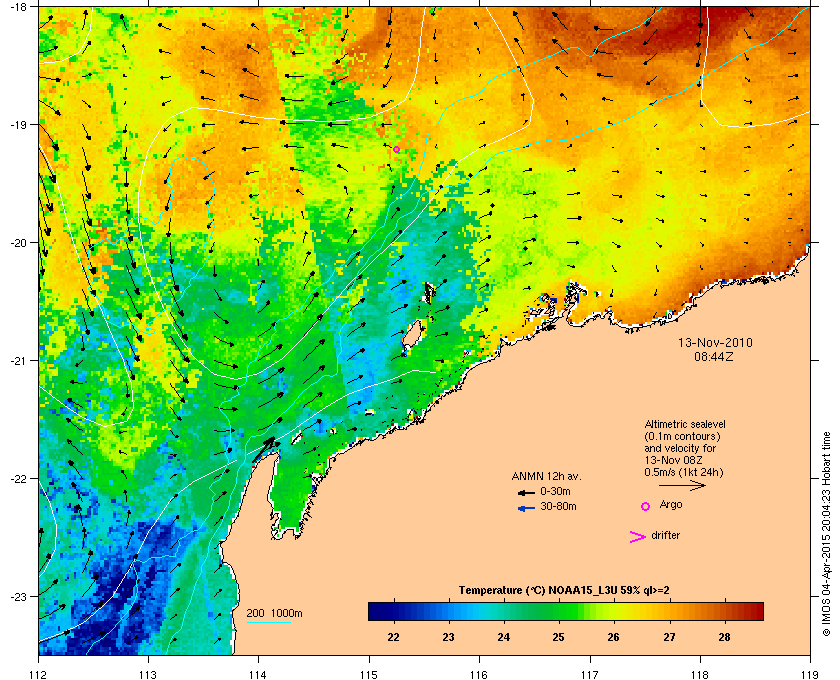Click the color bar label 27
Image resolution: width=840 pixels, height=680 pixels.
(x=669, y=637)
